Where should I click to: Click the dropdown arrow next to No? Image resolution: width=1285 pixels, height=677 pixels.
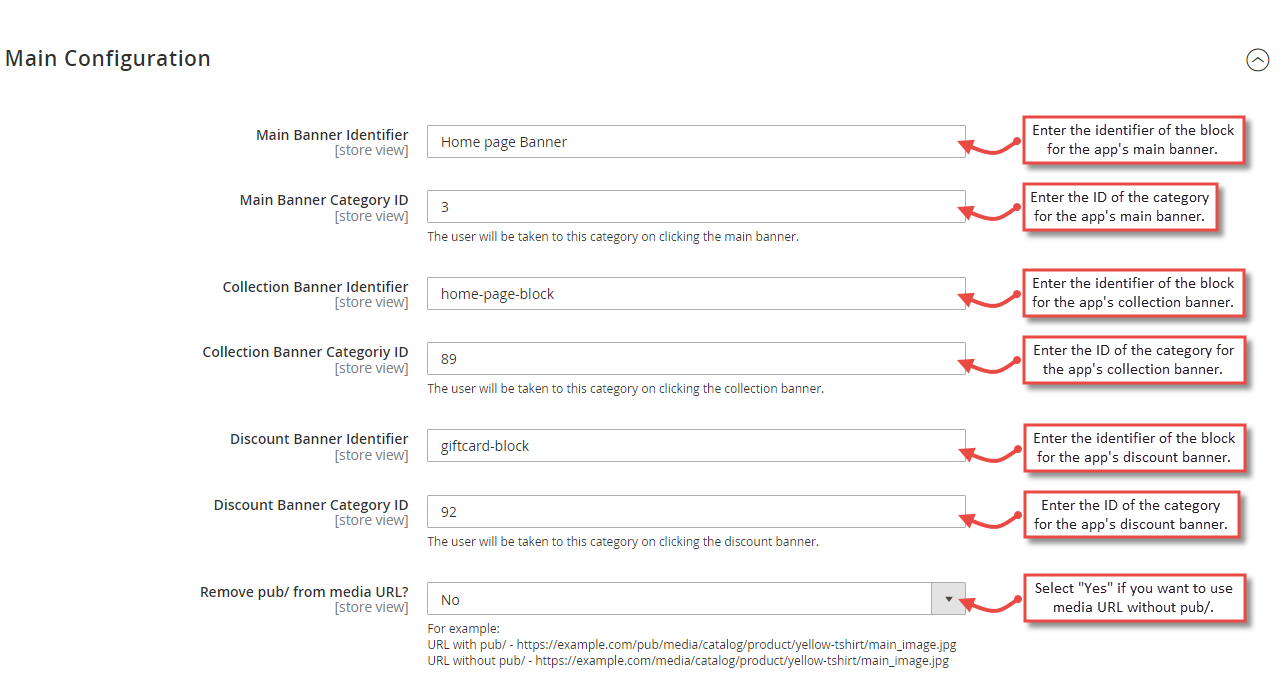point(949,599)
